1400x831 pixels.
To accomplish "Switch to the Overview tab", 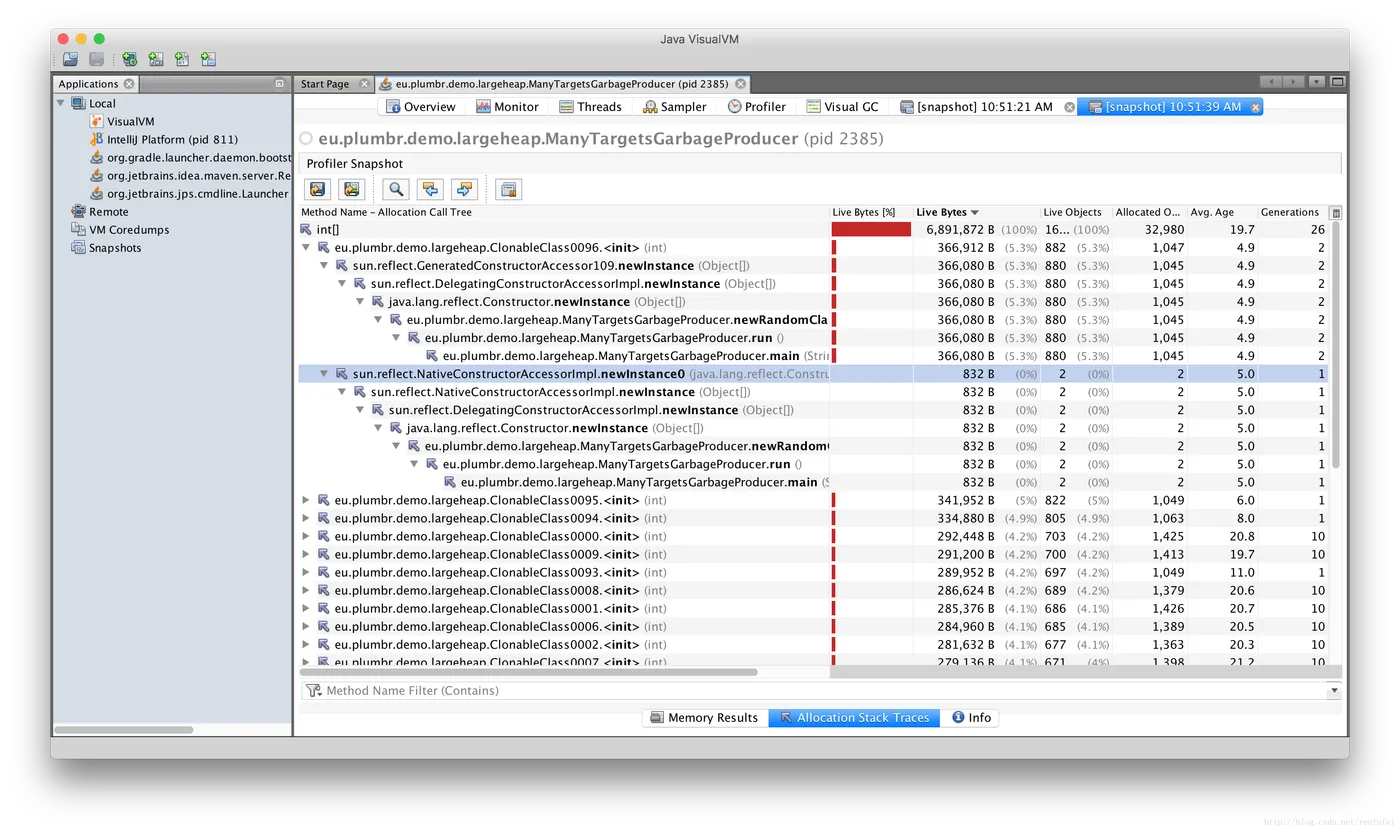I will click(x=421, y=107).
